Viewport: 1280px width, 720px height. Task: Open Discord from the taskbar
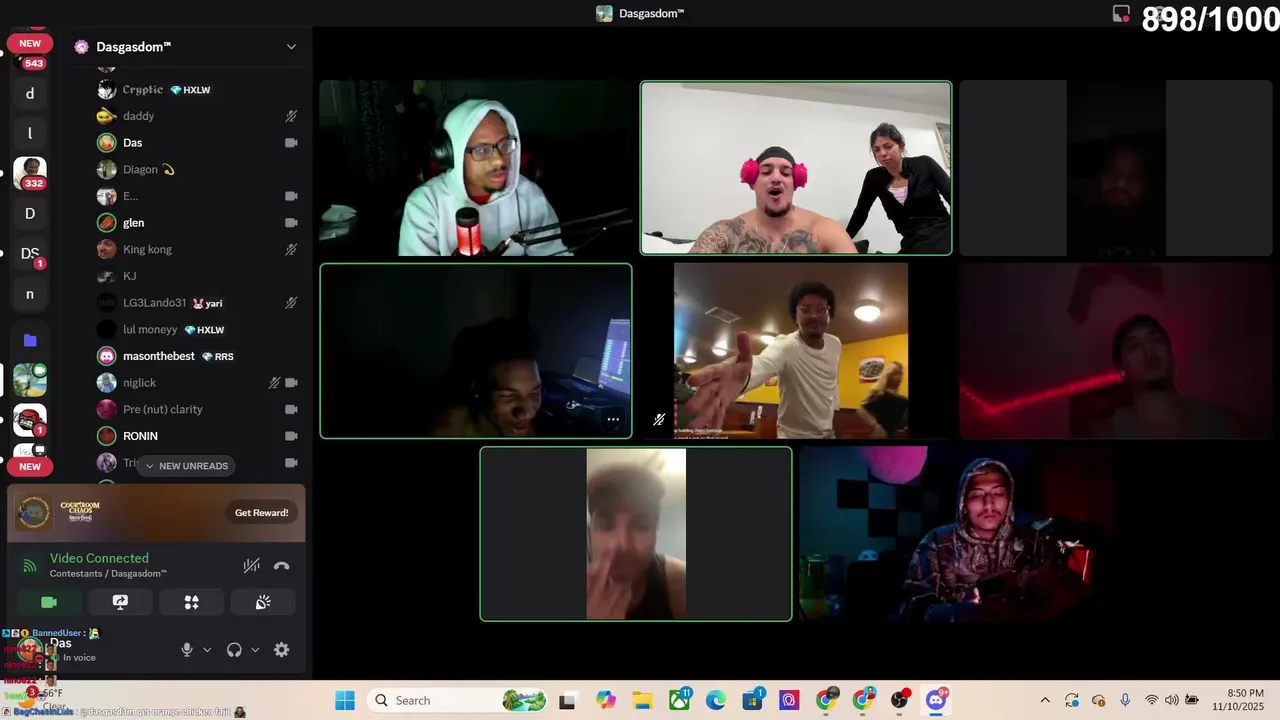coord(937,700)
